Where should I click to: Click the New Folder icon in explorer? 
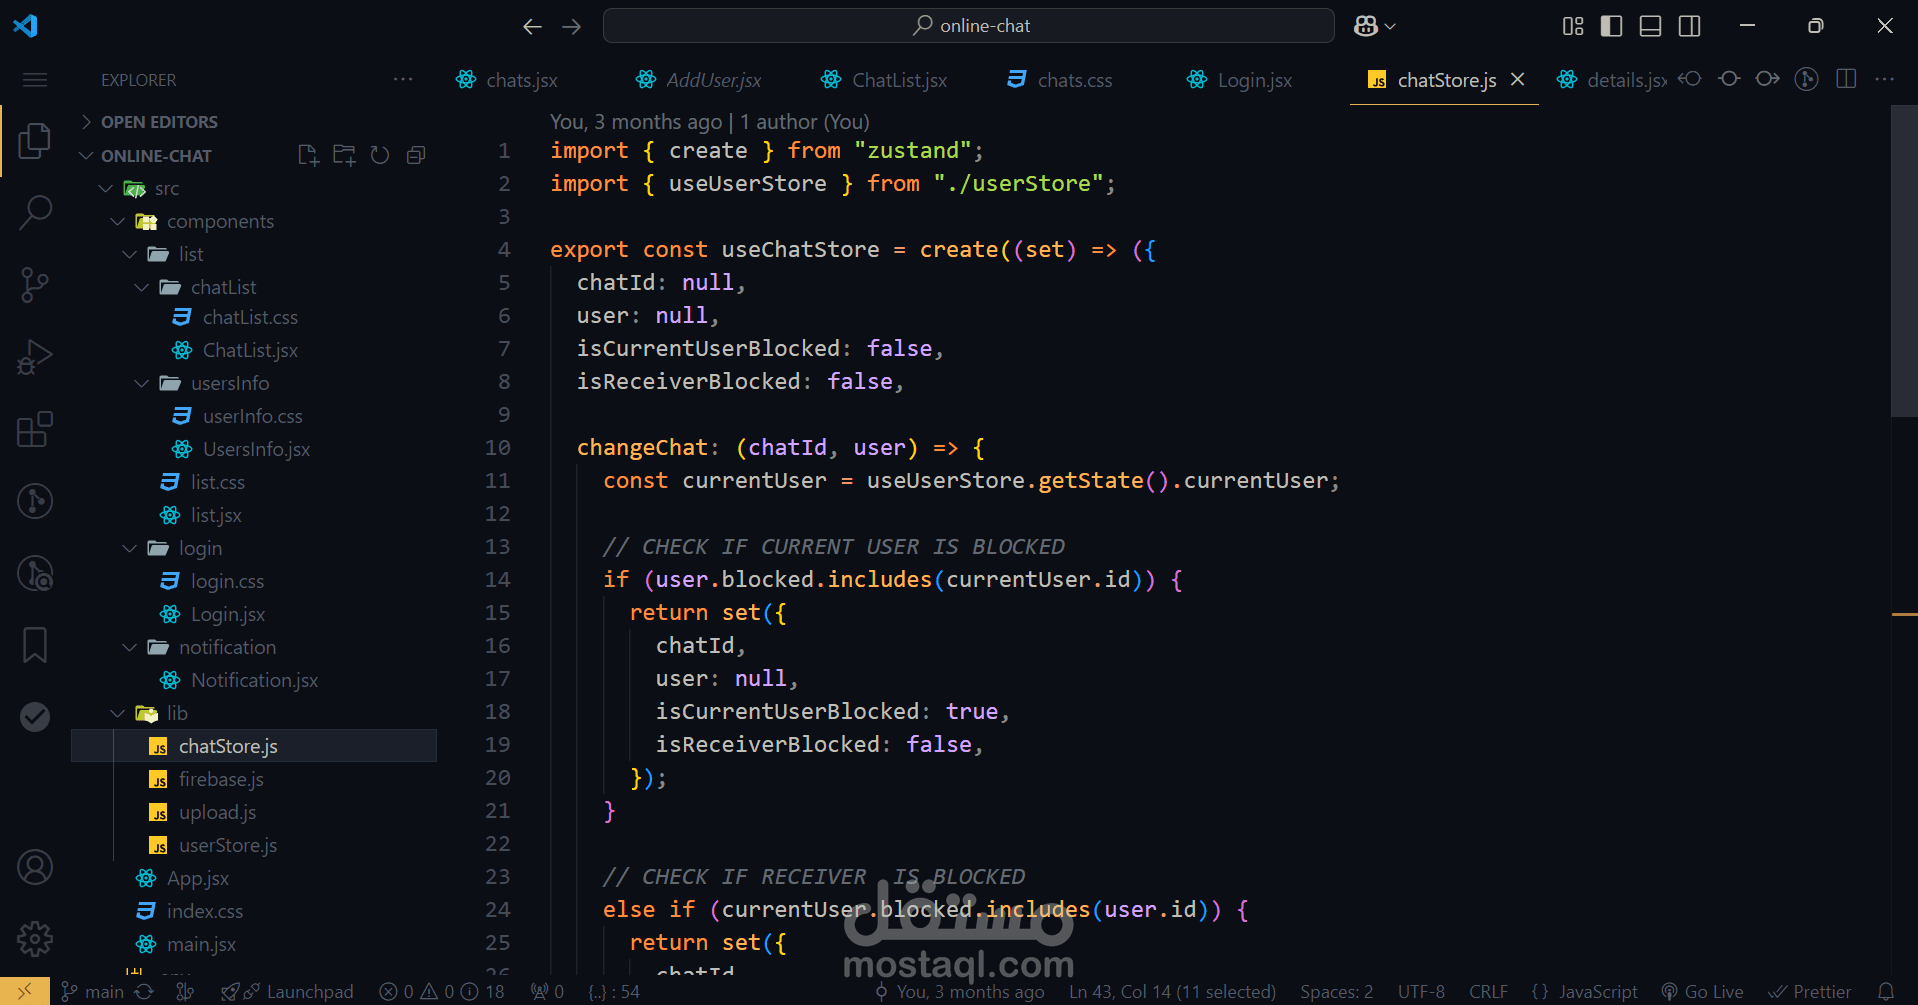(x=344, y=155)
